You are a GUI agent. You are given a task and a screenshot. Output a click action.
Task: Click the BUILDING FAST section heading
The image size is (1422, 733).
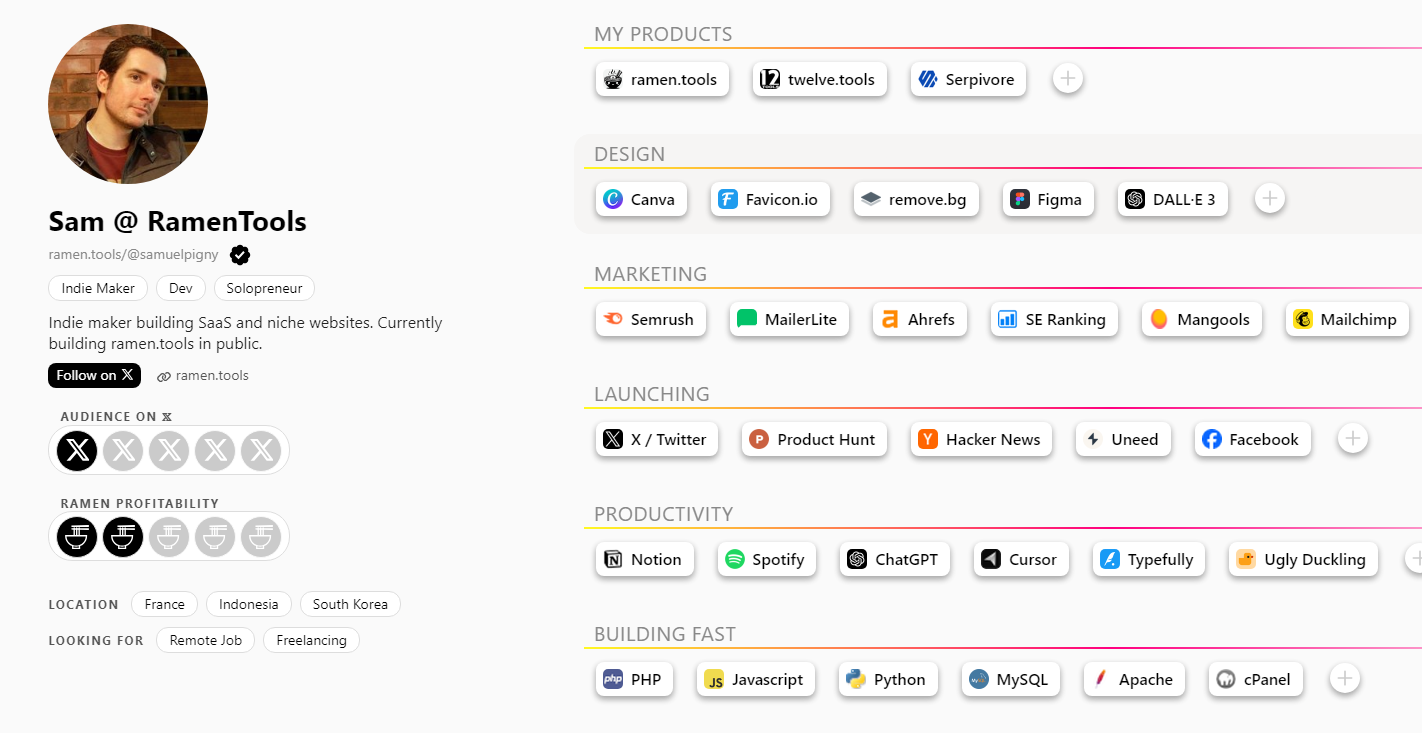click(665, 634)
